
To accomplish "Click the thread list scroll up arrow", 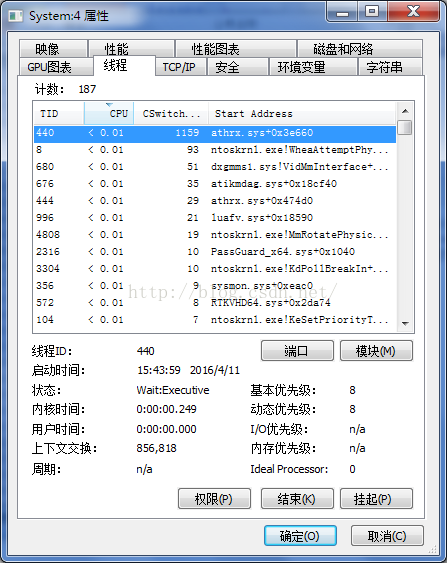I will [405, 111].
